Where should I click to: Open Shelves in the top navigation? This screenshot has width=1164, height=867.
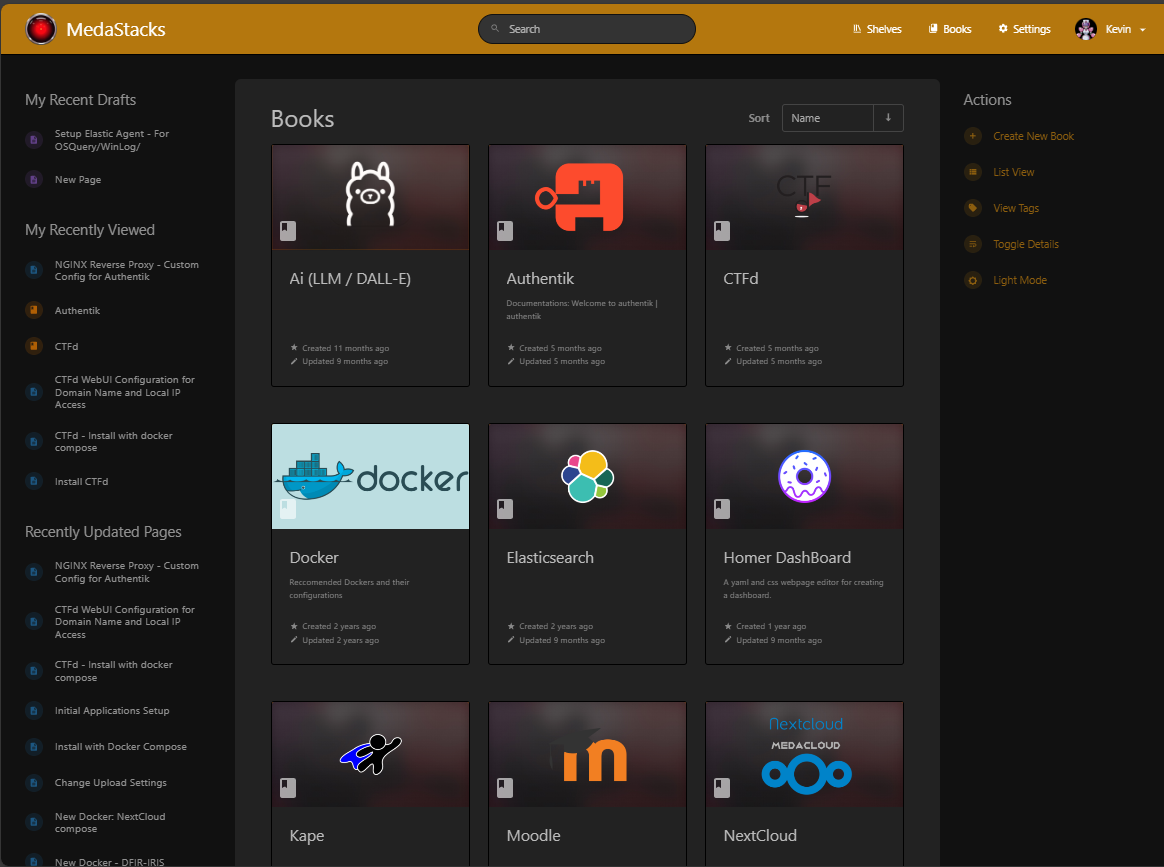coord(877,29)
